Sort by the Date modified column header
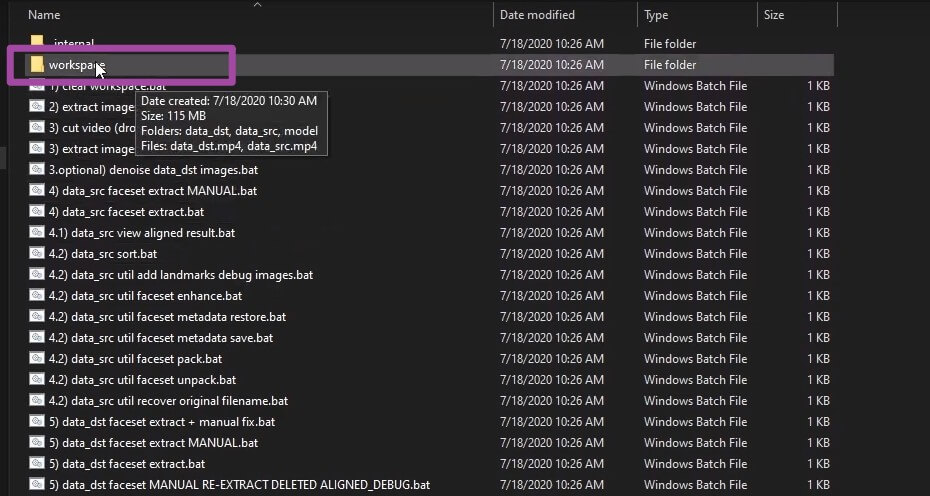 (539, 15)
